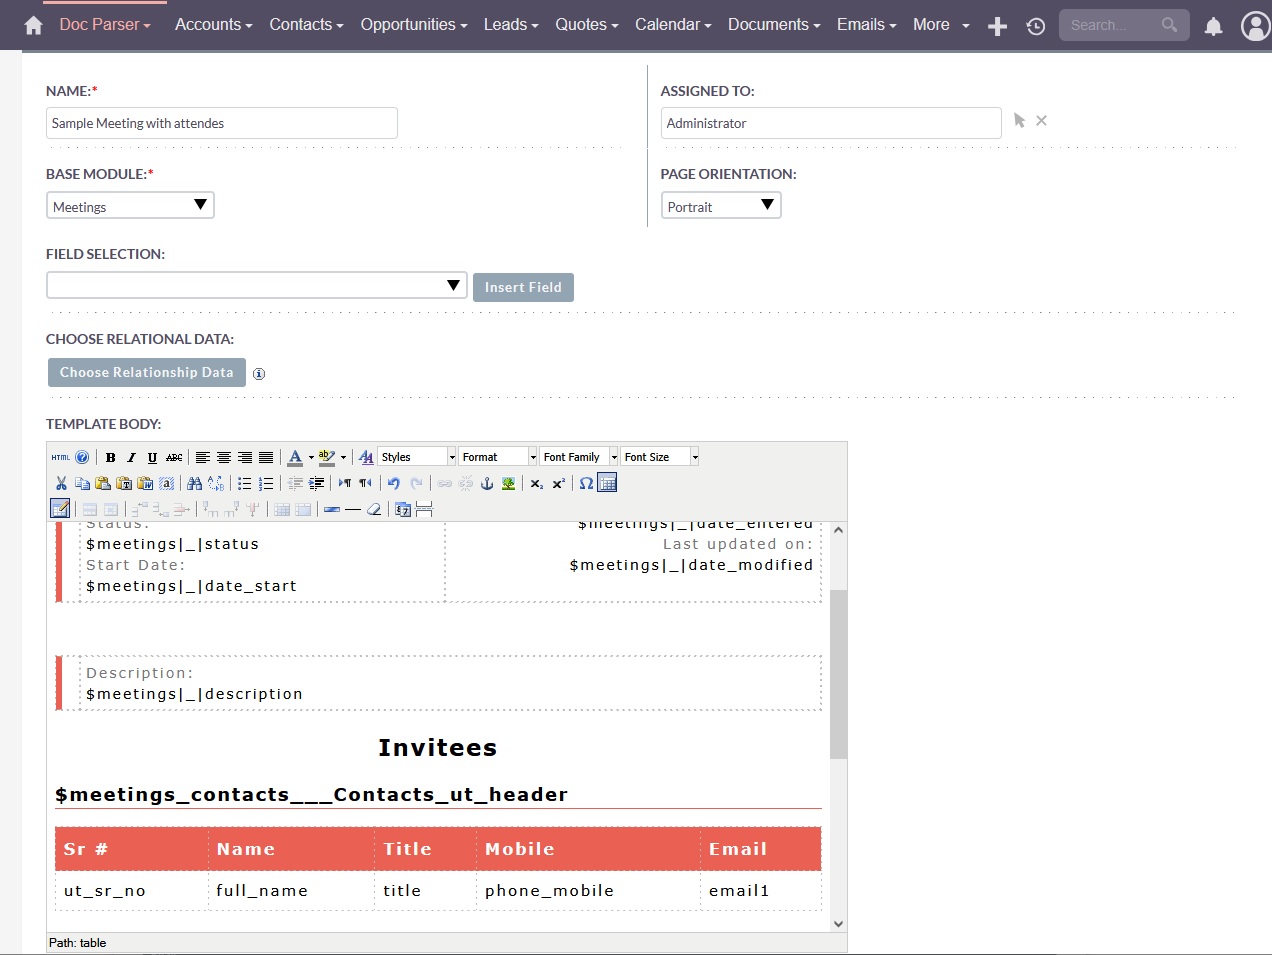Click the Insert image tree icon
Viewport: 1272px width, 955px height.
(508, 483)
